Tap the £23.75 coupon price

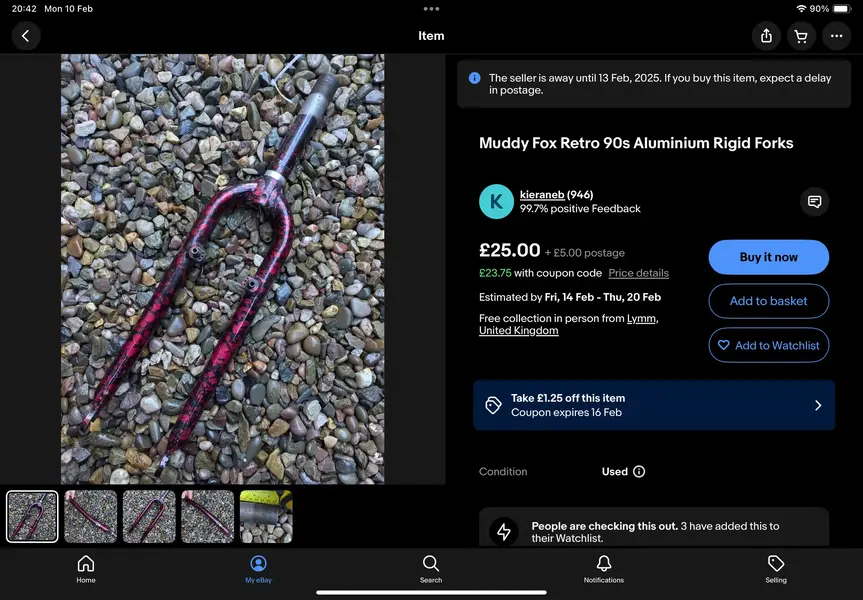point(495,273)
